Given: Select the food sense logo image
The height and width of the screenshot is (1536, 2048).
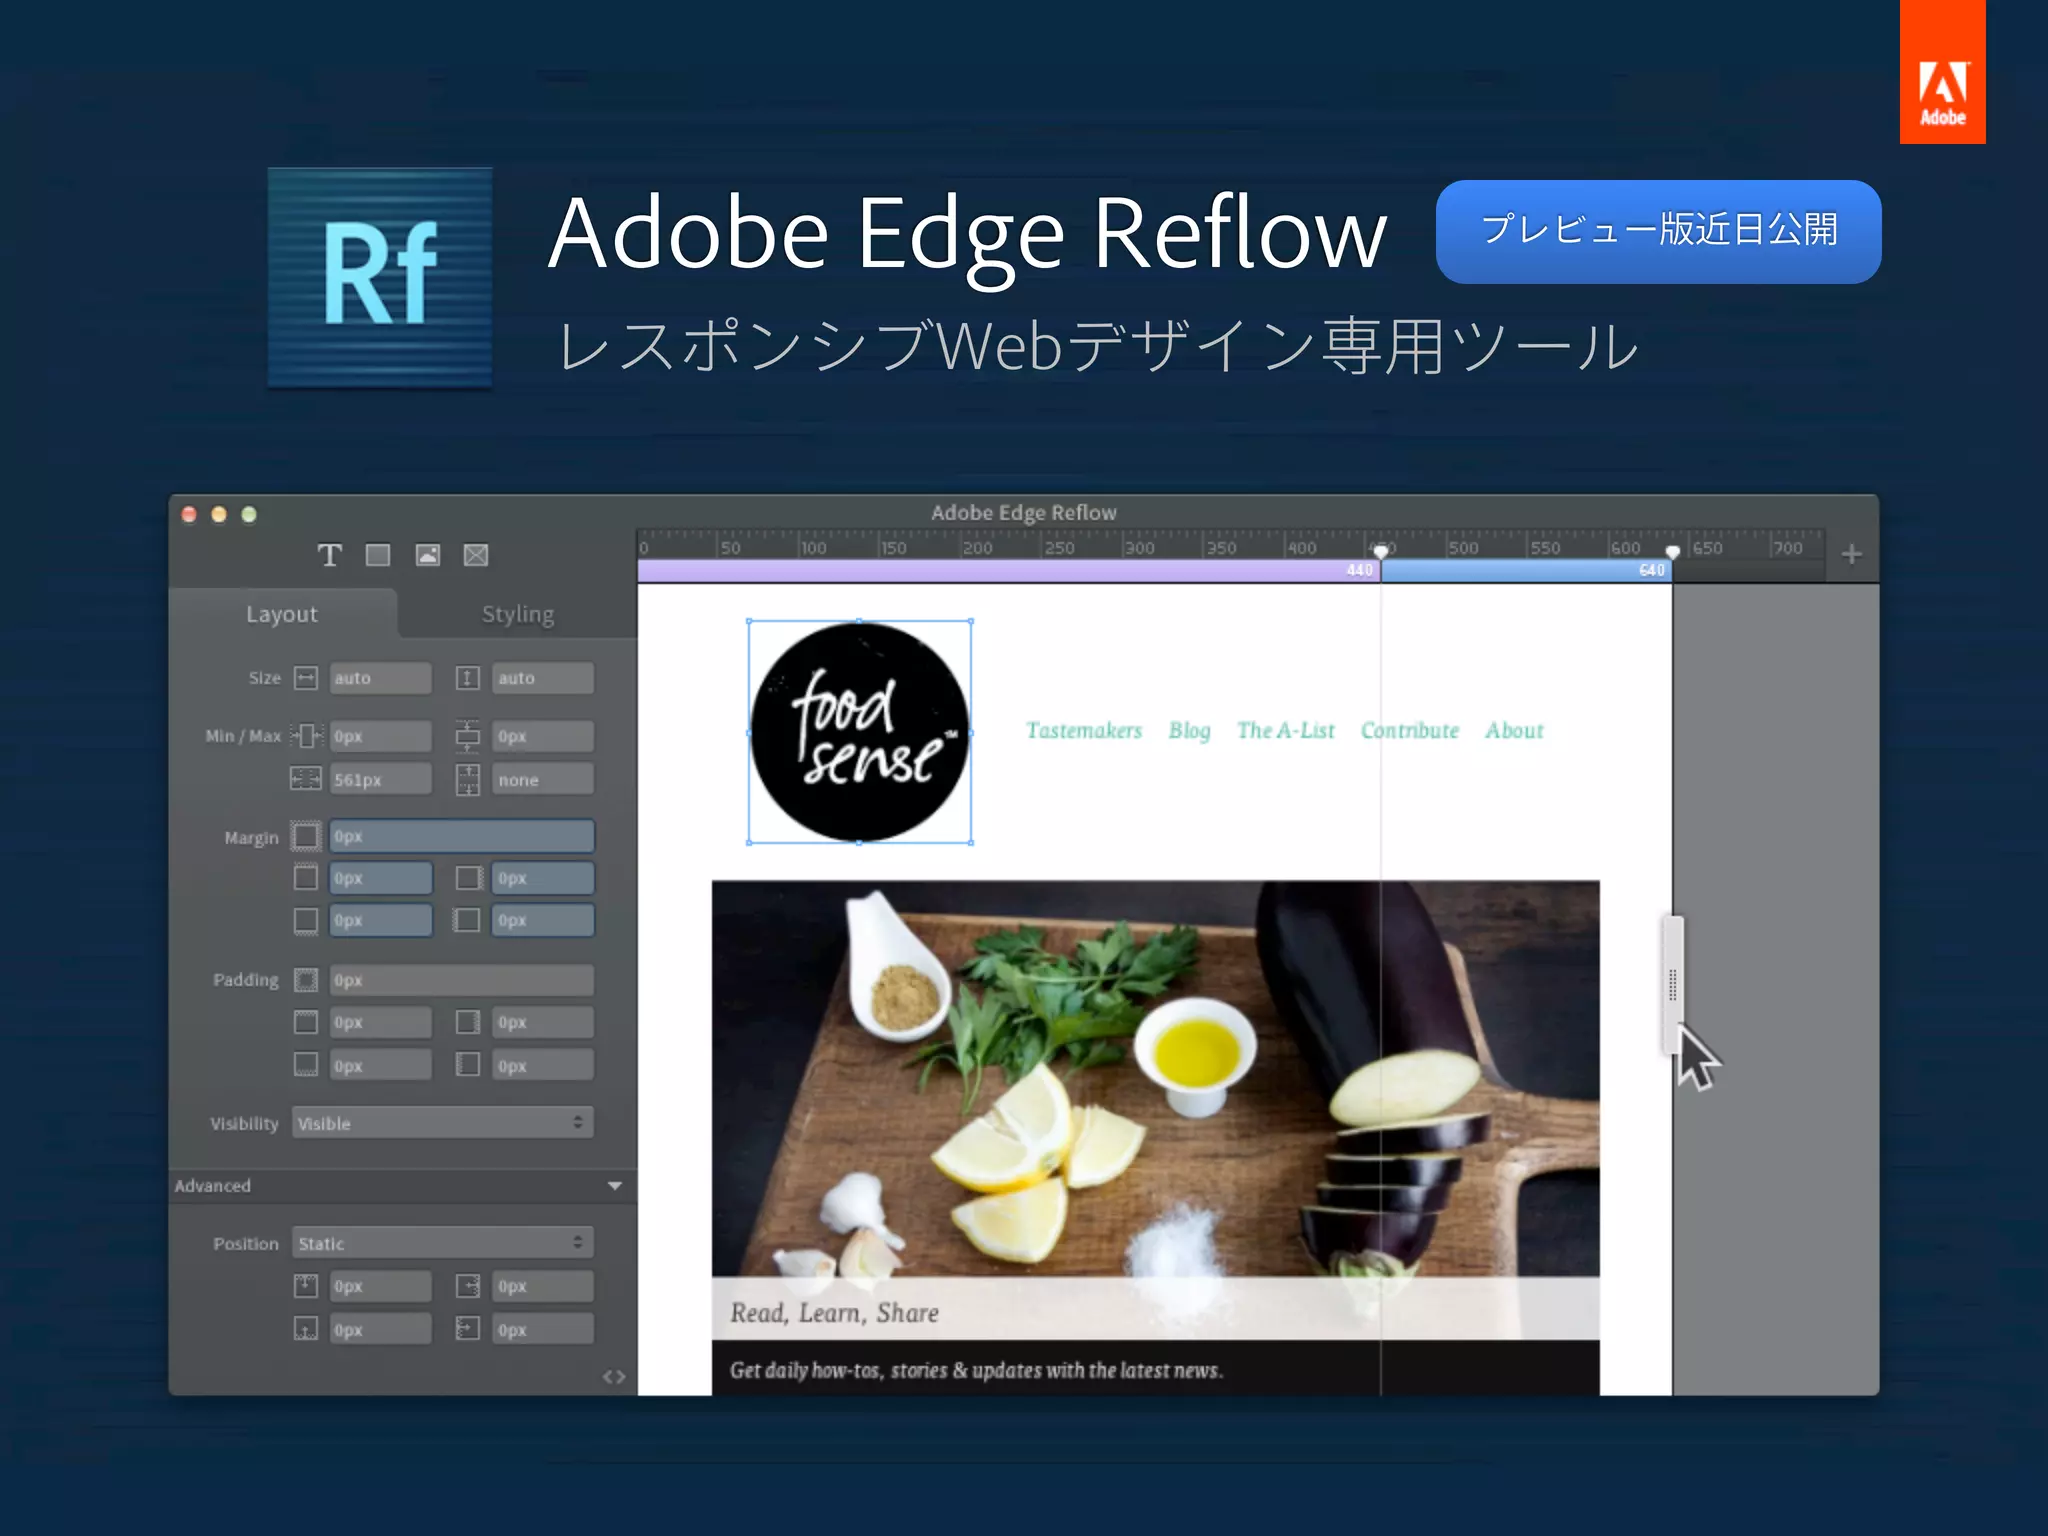Looking at the screenshot, I should tap(860, 732).
